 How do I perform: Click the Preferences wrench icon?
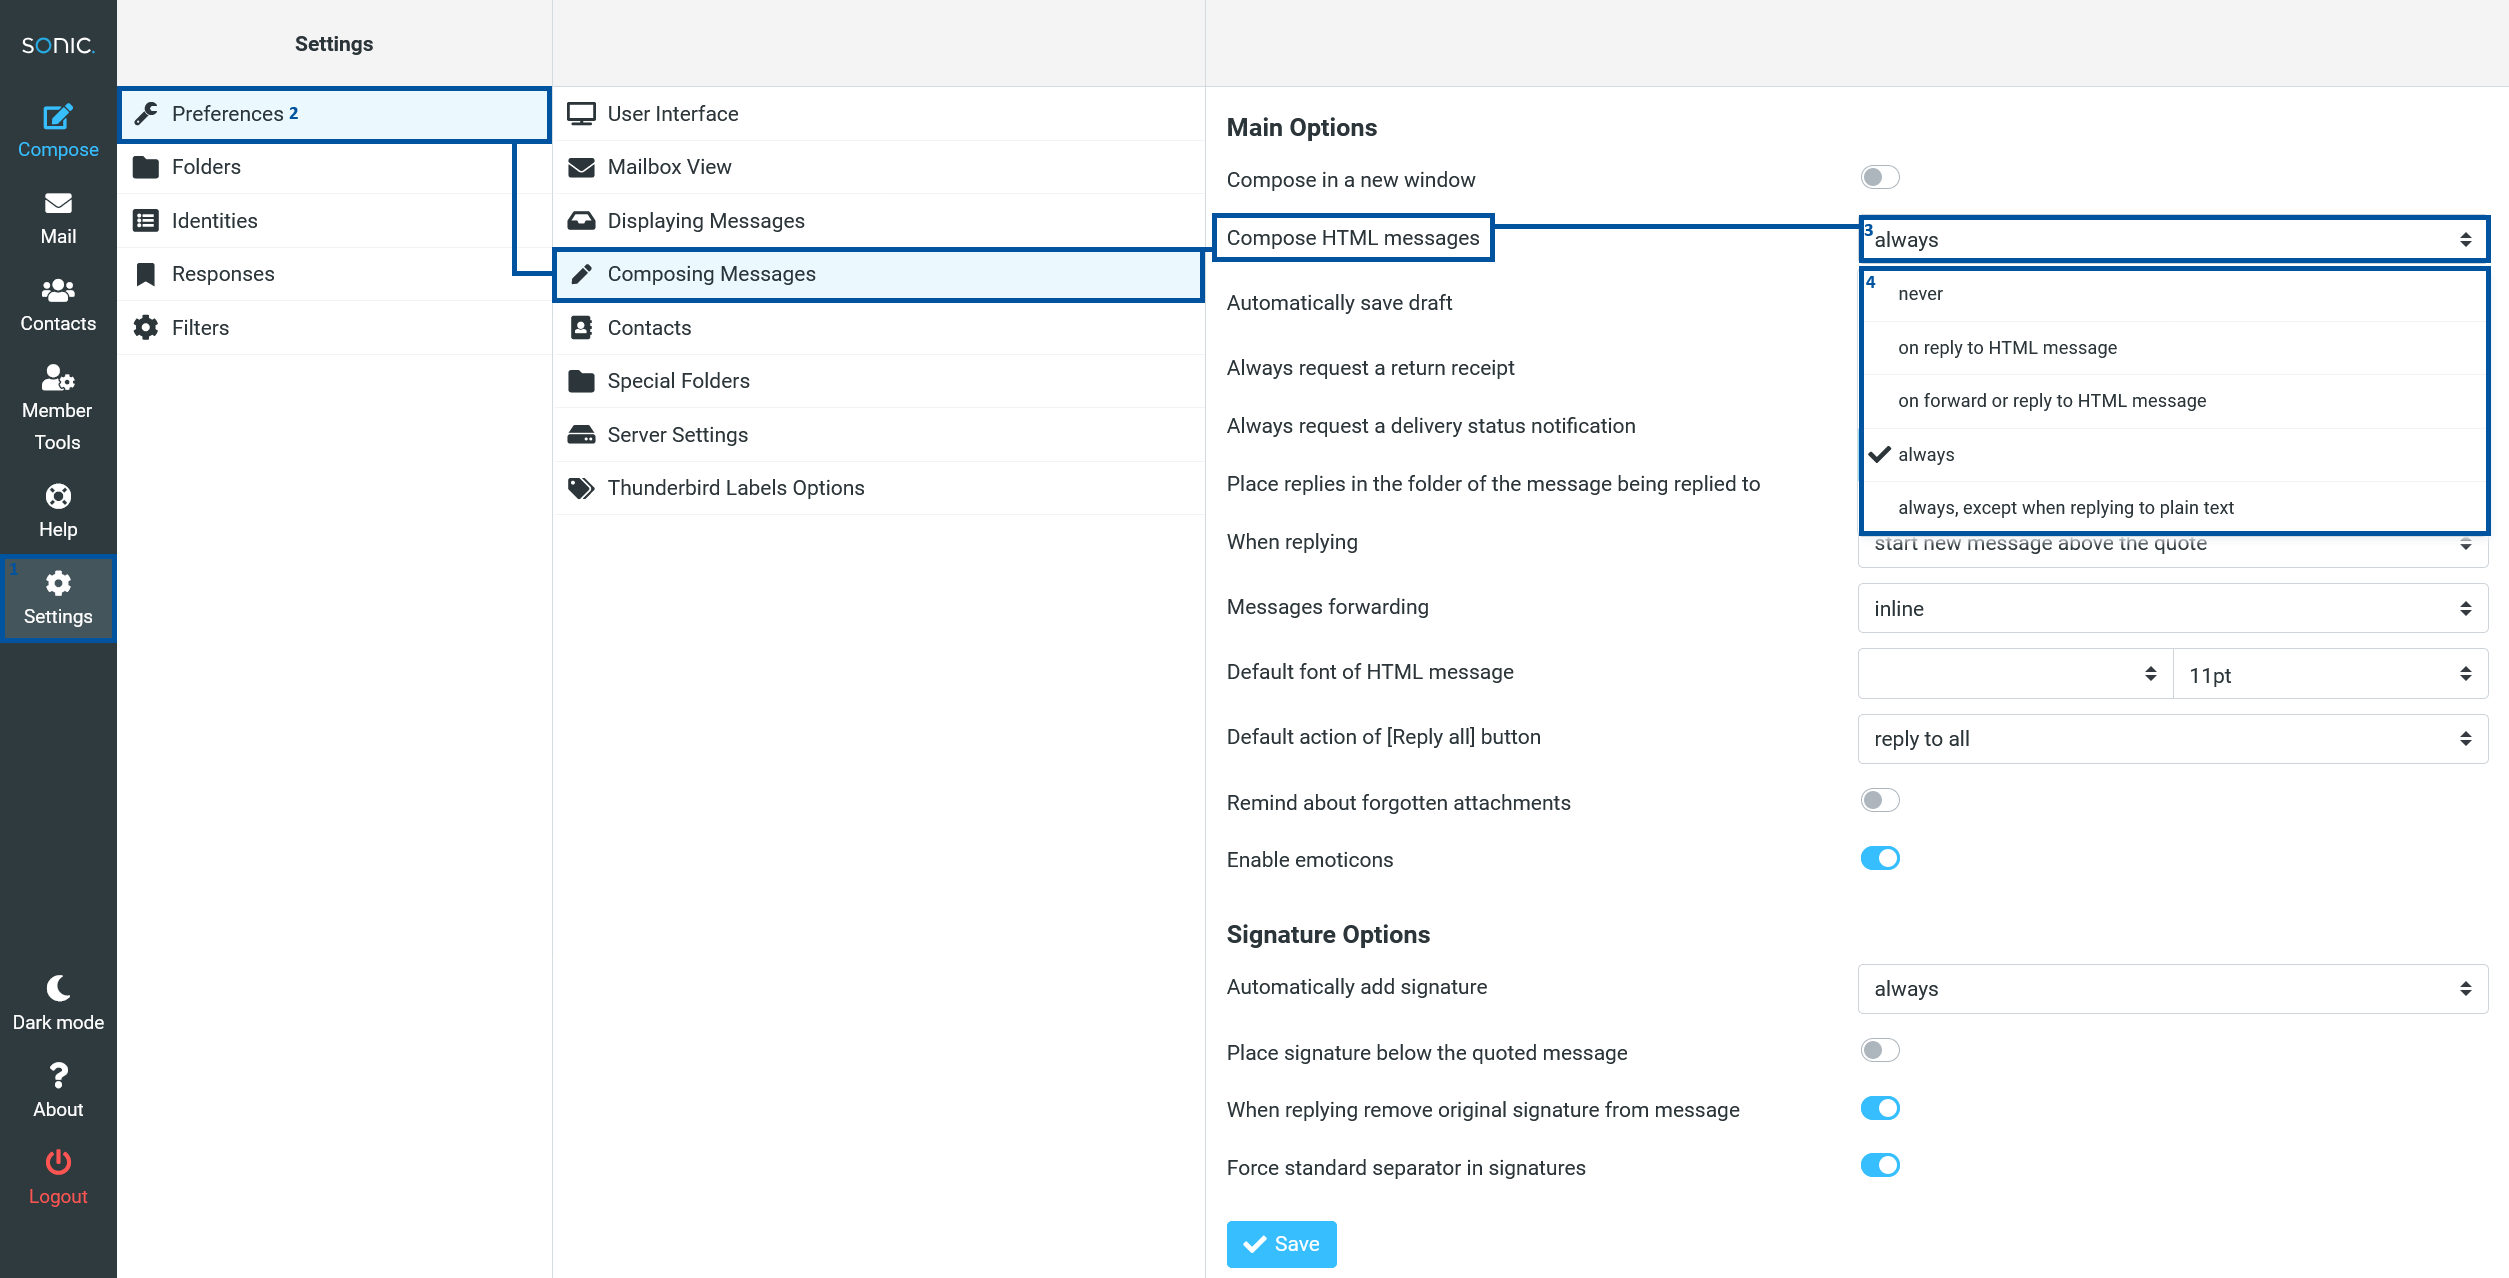146,114
